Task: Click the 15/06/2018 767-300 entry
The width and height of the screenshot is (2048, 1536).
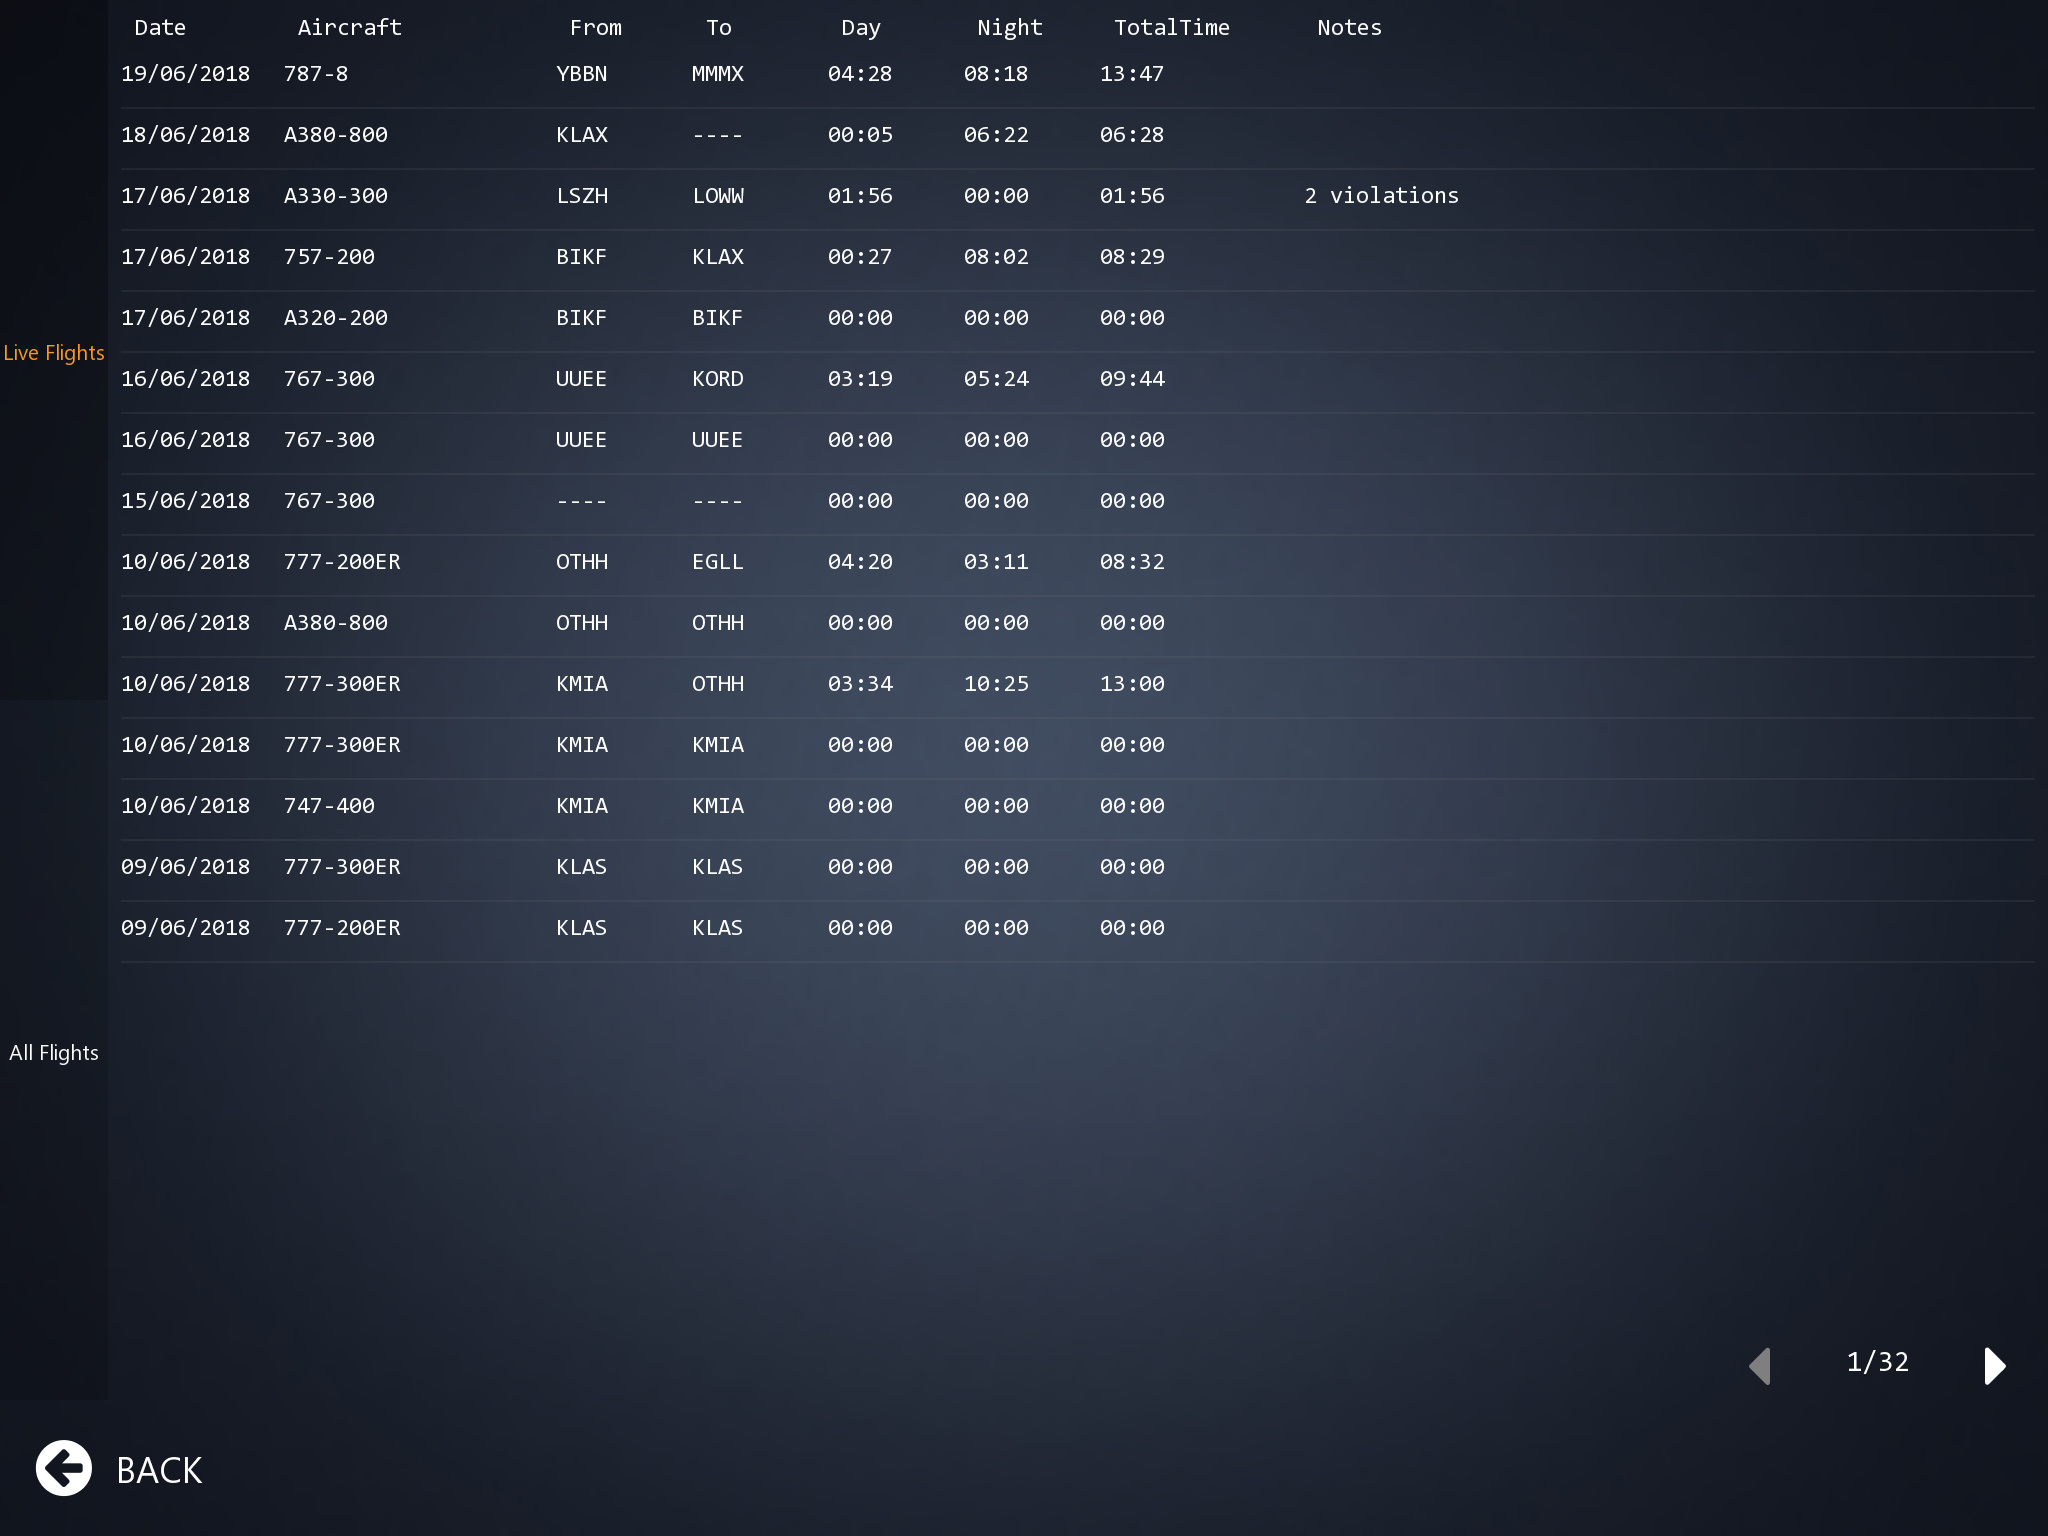Action: [640, 501]
